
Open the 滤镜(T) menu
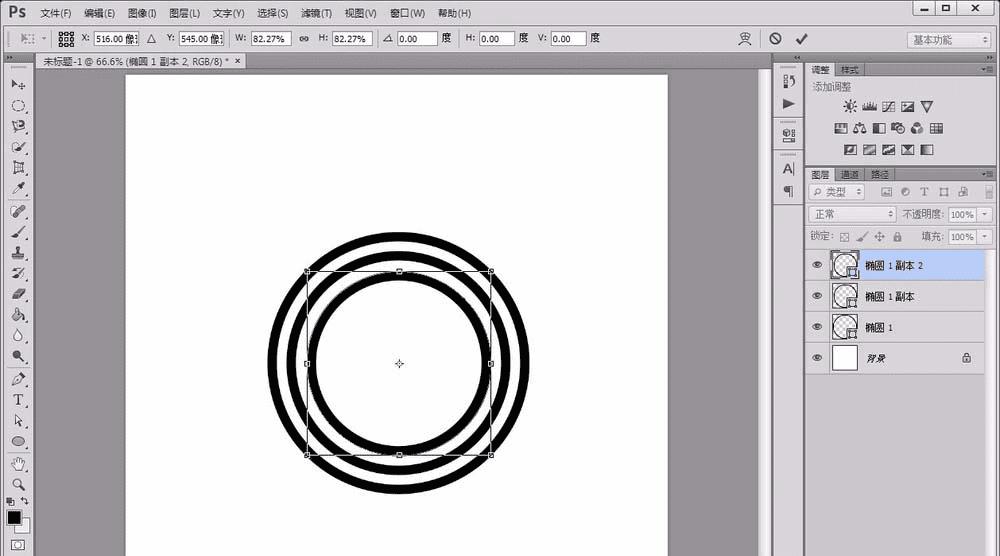[316, 13]
